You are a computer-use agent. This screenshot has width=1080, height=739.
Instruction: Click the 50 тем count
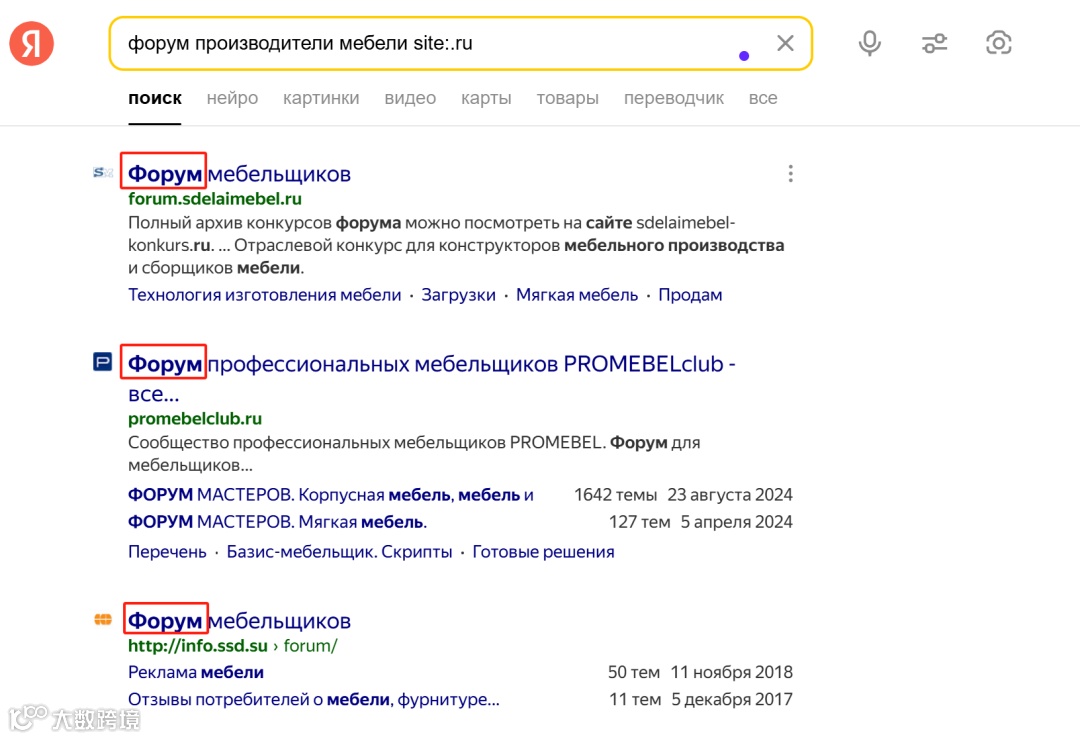634,672
